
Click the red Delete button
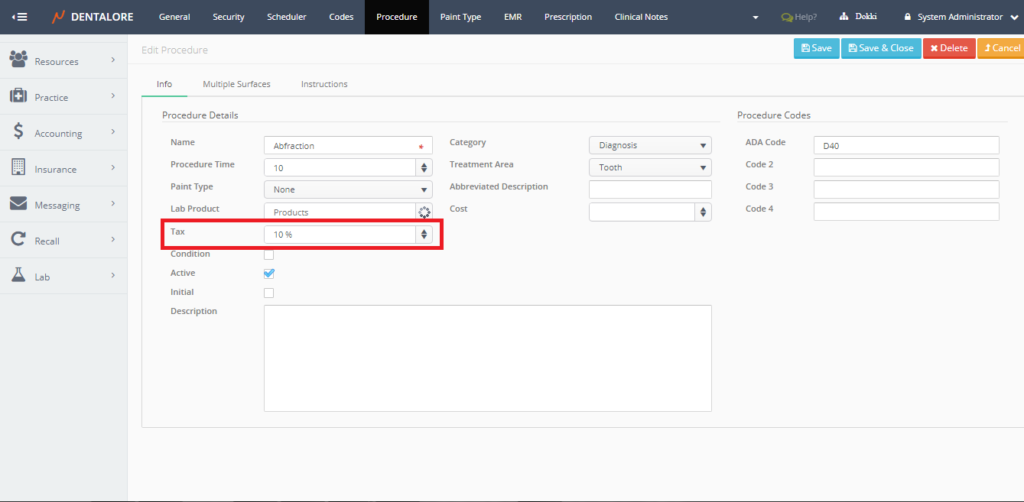coord(947,48)
